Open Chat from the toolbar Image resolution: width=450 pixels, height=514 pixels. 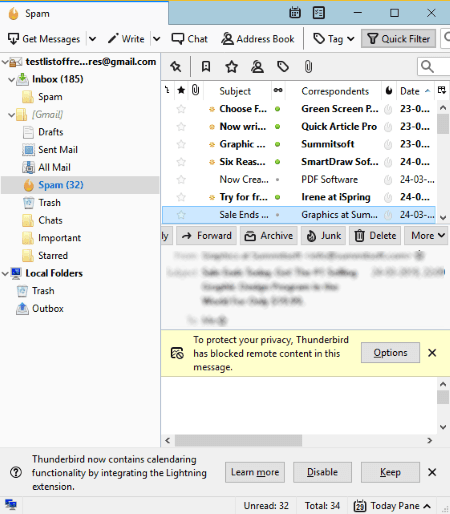tap(189, 39)
